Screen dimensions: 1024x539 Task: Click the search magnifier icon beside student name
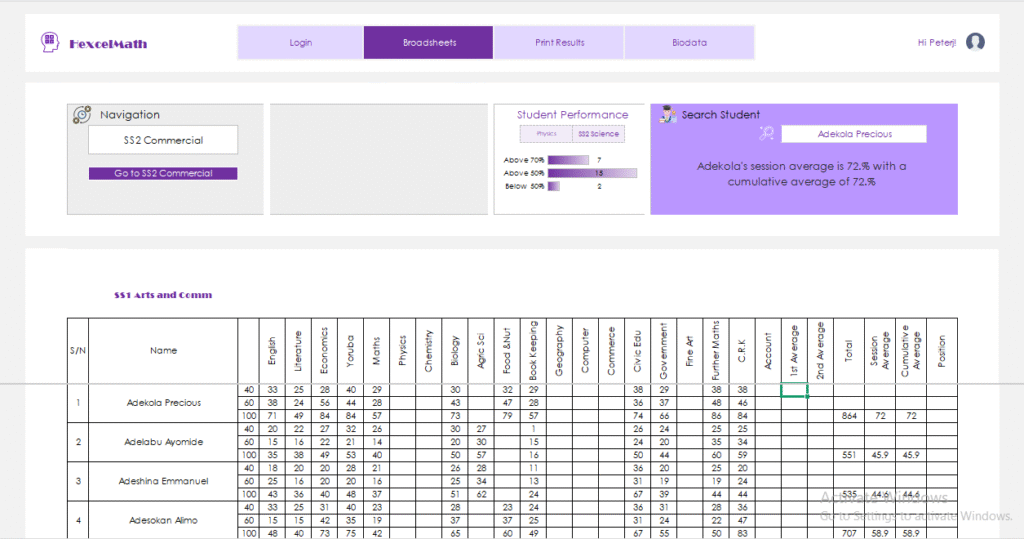pos(767,134)
